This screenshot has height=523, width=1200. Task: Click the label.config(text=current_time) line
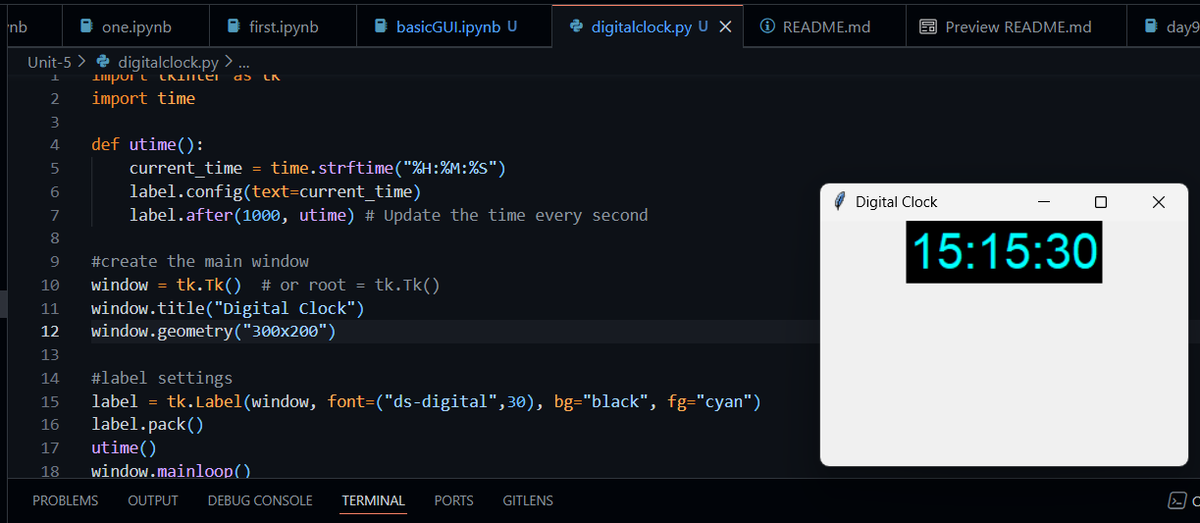(275, 191)
